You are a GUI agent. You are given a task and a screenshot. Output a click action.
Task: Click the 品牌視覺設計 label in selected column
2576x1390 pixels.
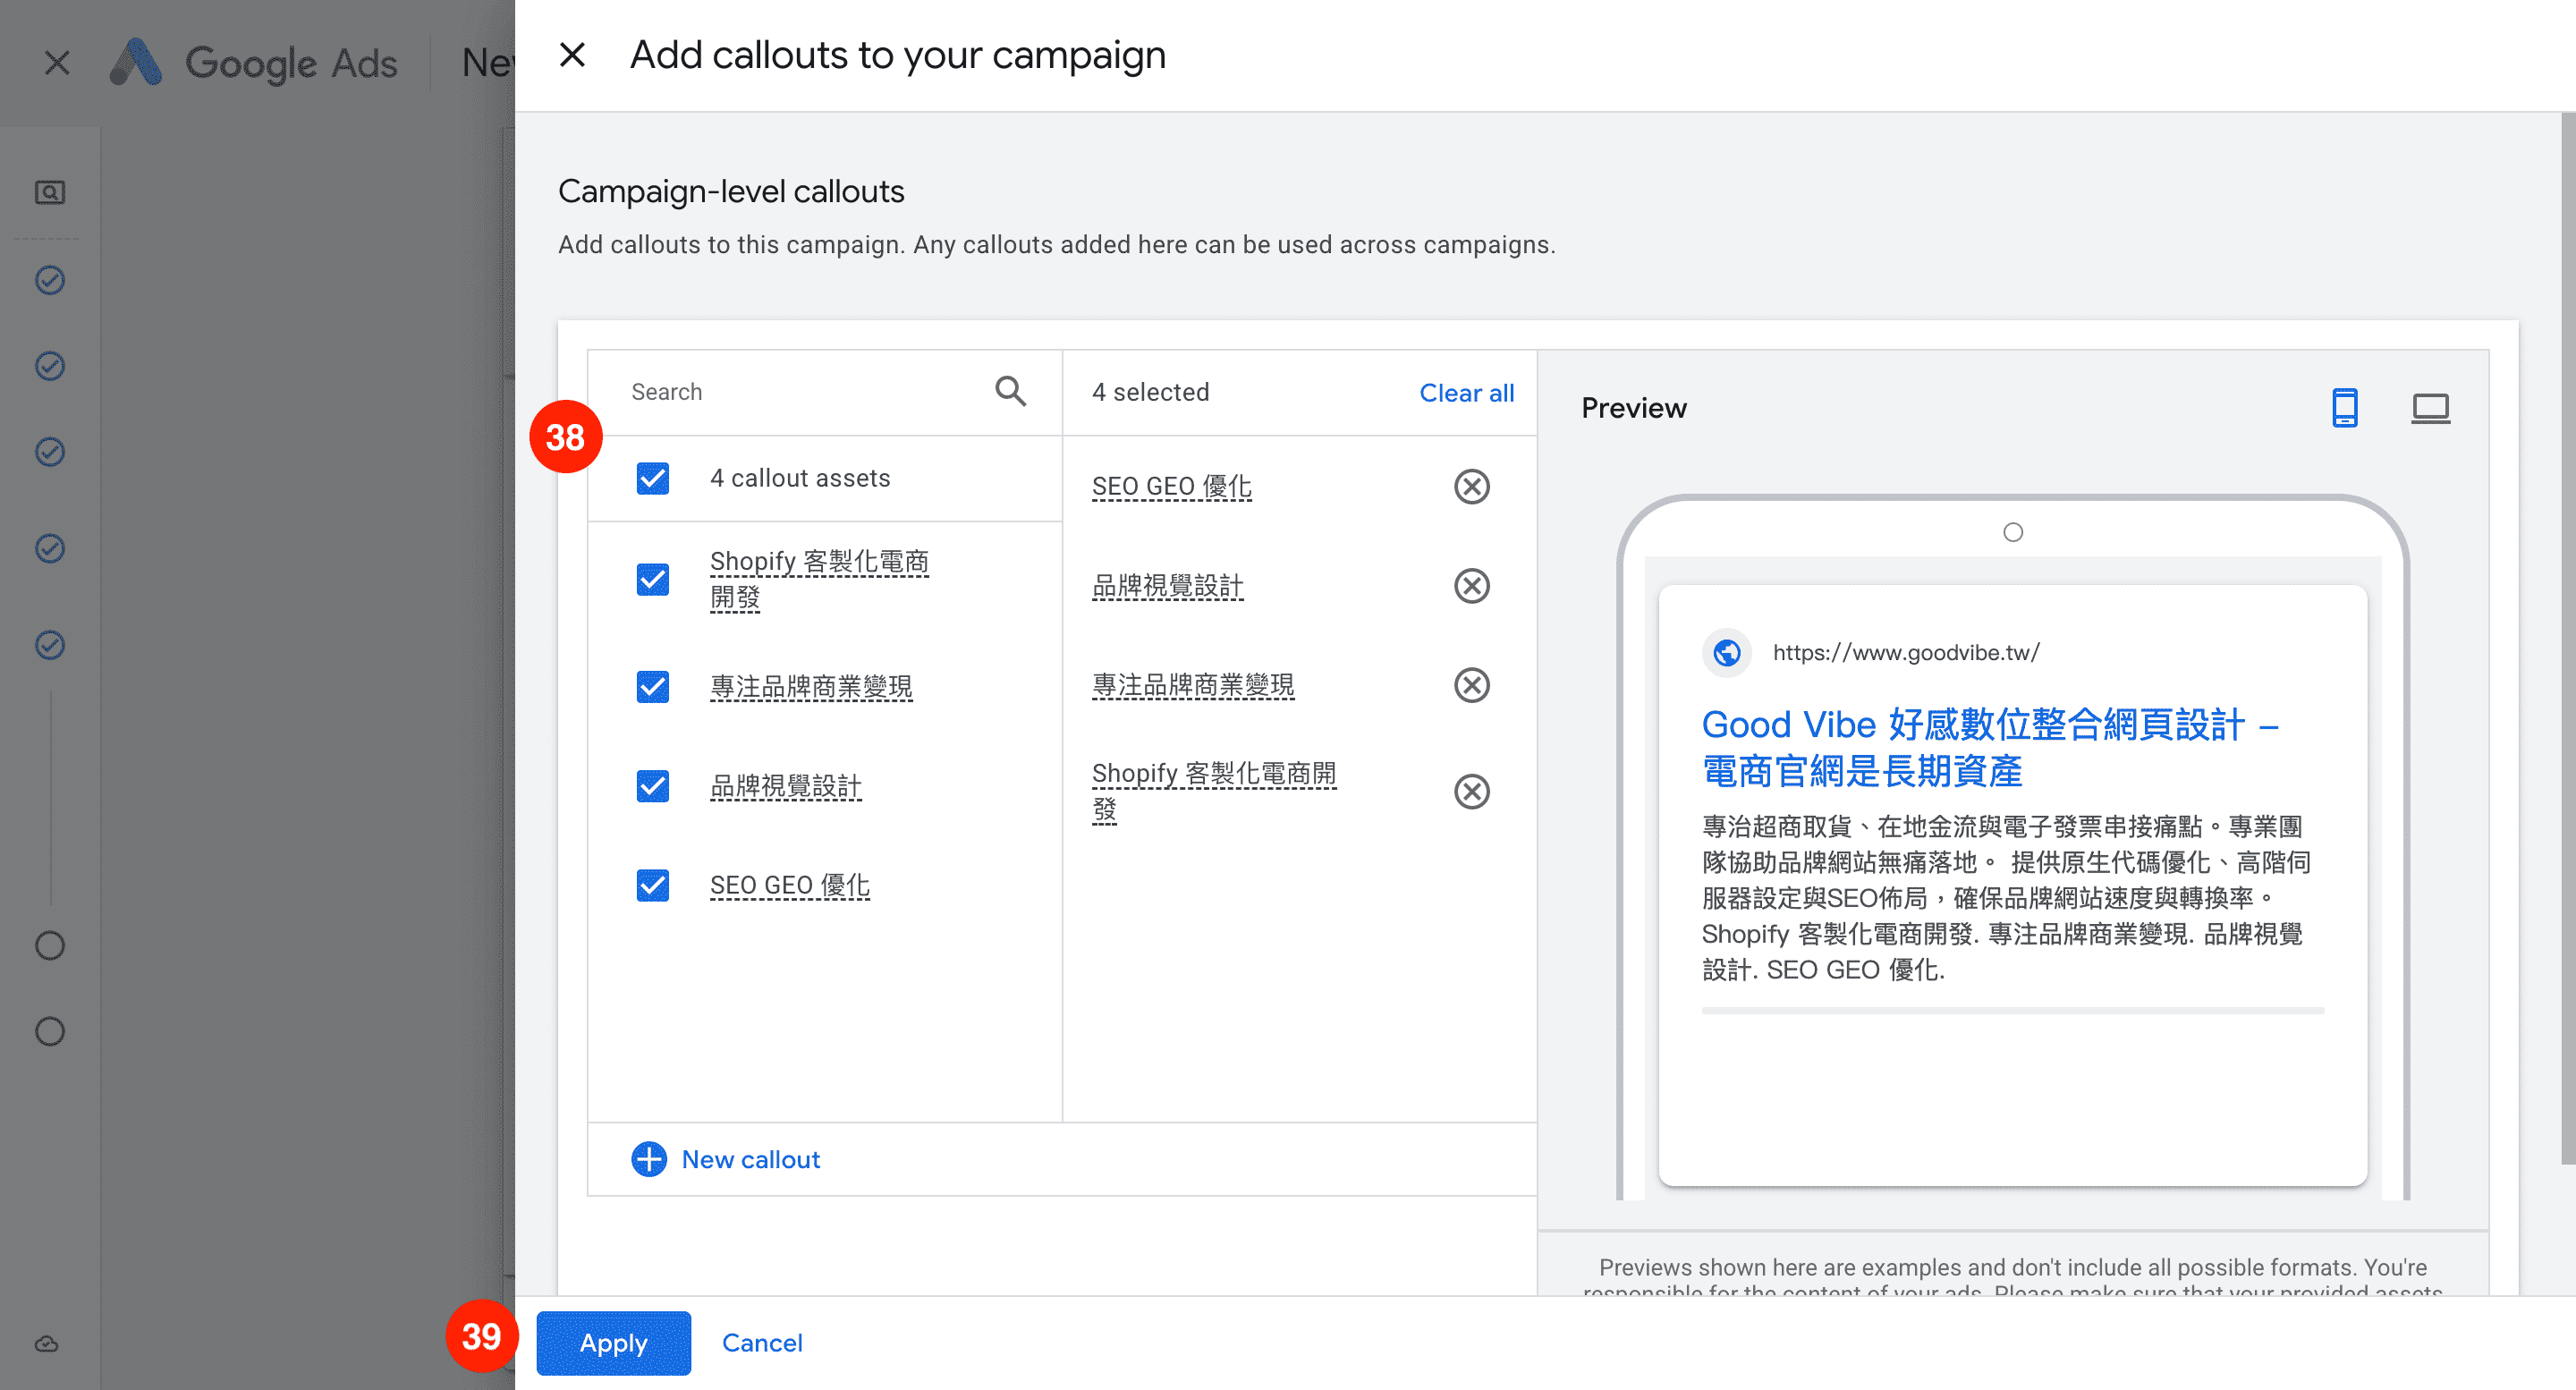tap(1168, 586)
